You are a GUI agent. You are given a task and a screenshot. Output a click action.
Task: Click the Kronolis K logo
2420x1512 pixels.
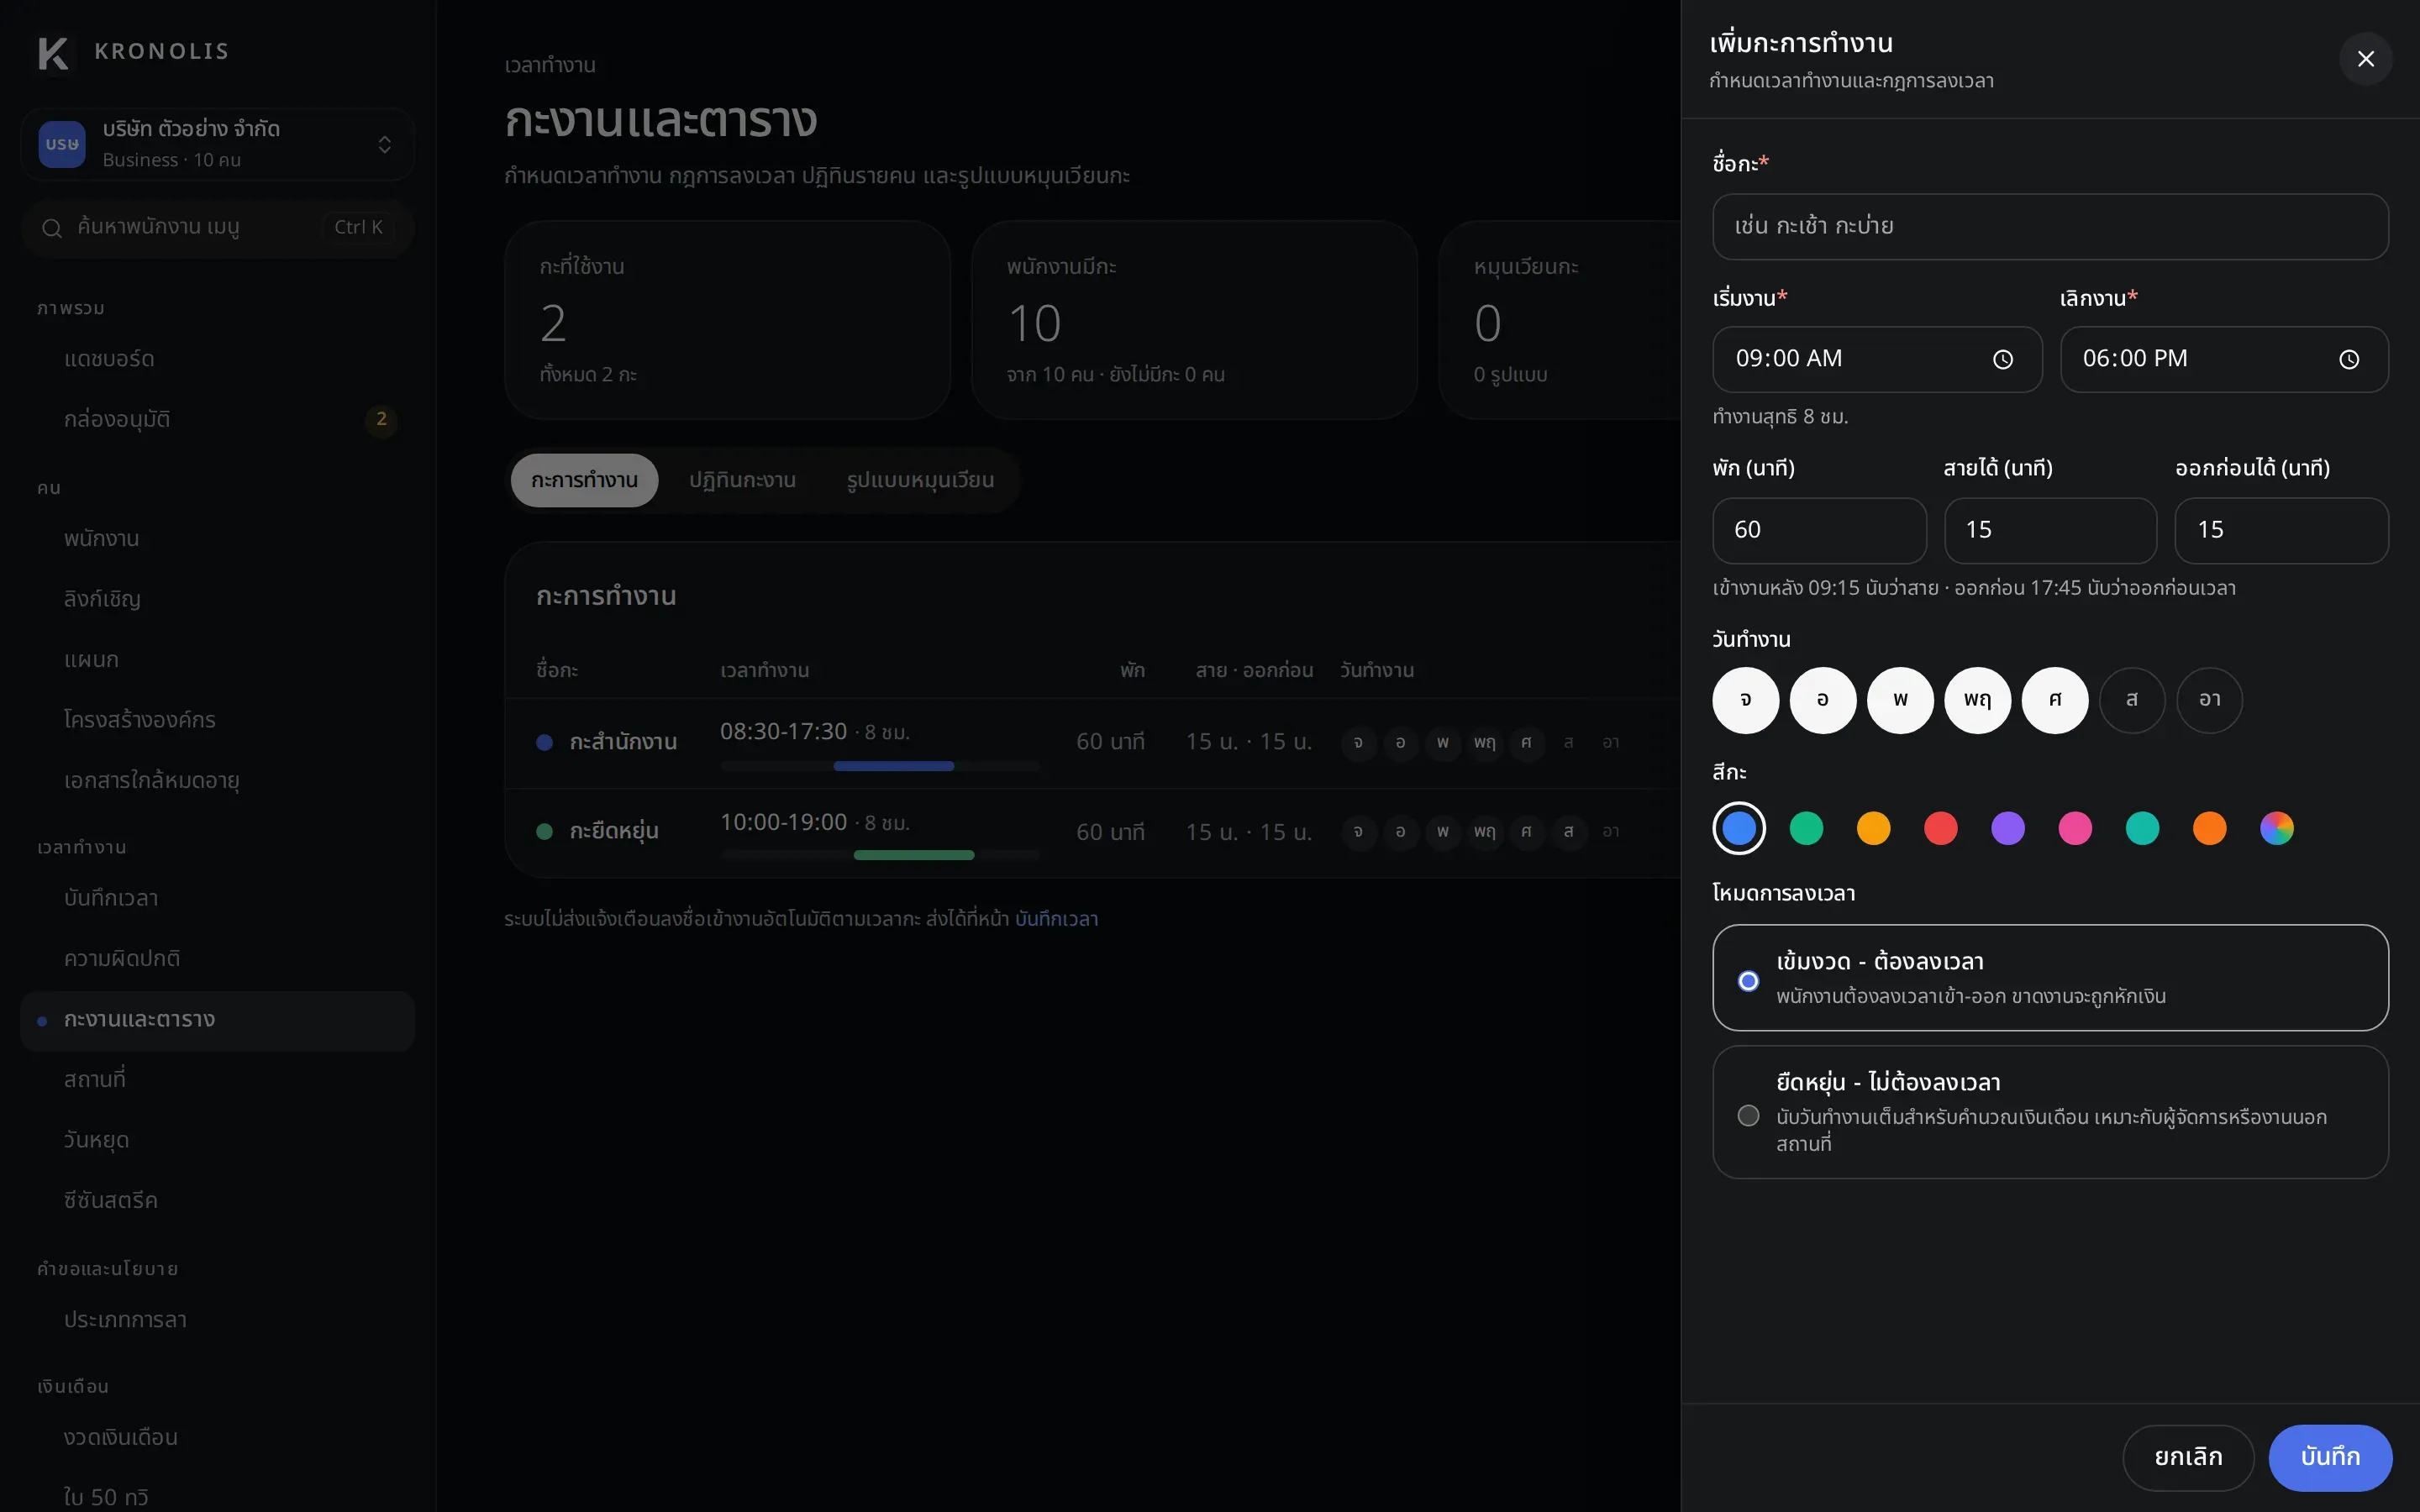pos(53,53)
